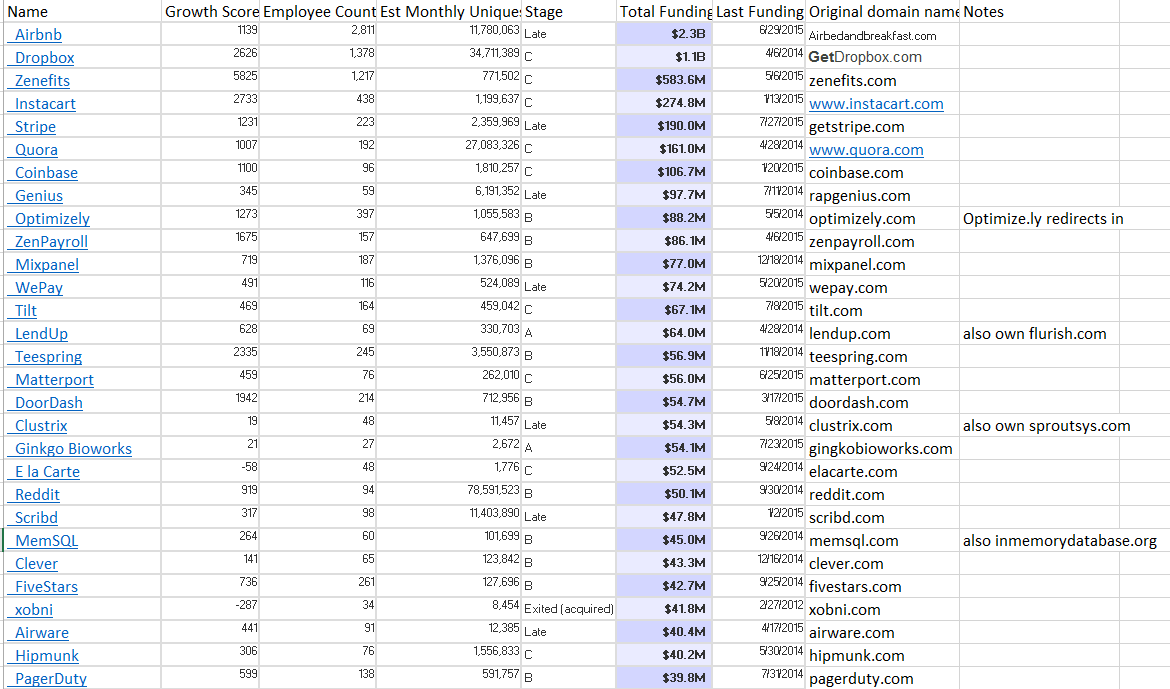The width and height of the screenshot is (1170, 689).
Task: Click the LendUp name link
Action: pyautogui.click(x=41, y=334)
